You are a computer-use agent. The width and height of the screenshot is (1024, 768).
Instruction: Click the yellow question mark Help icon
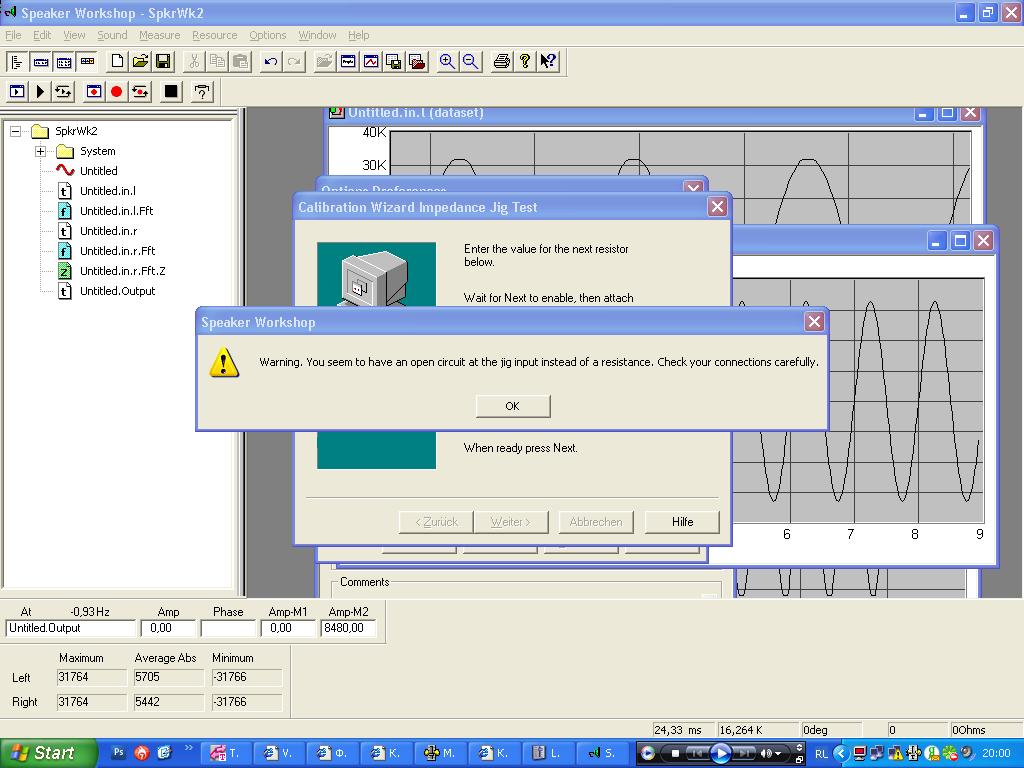click(524, 62)
